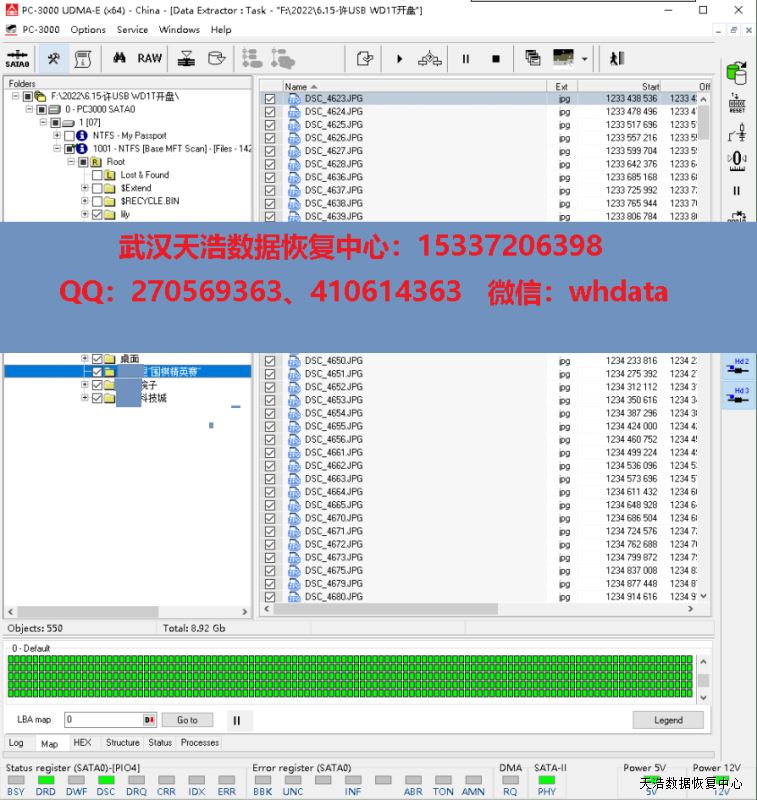Open the binoculars search tool
The width and height of the screenshot is (757, 800).
click(x=118, y=59)
